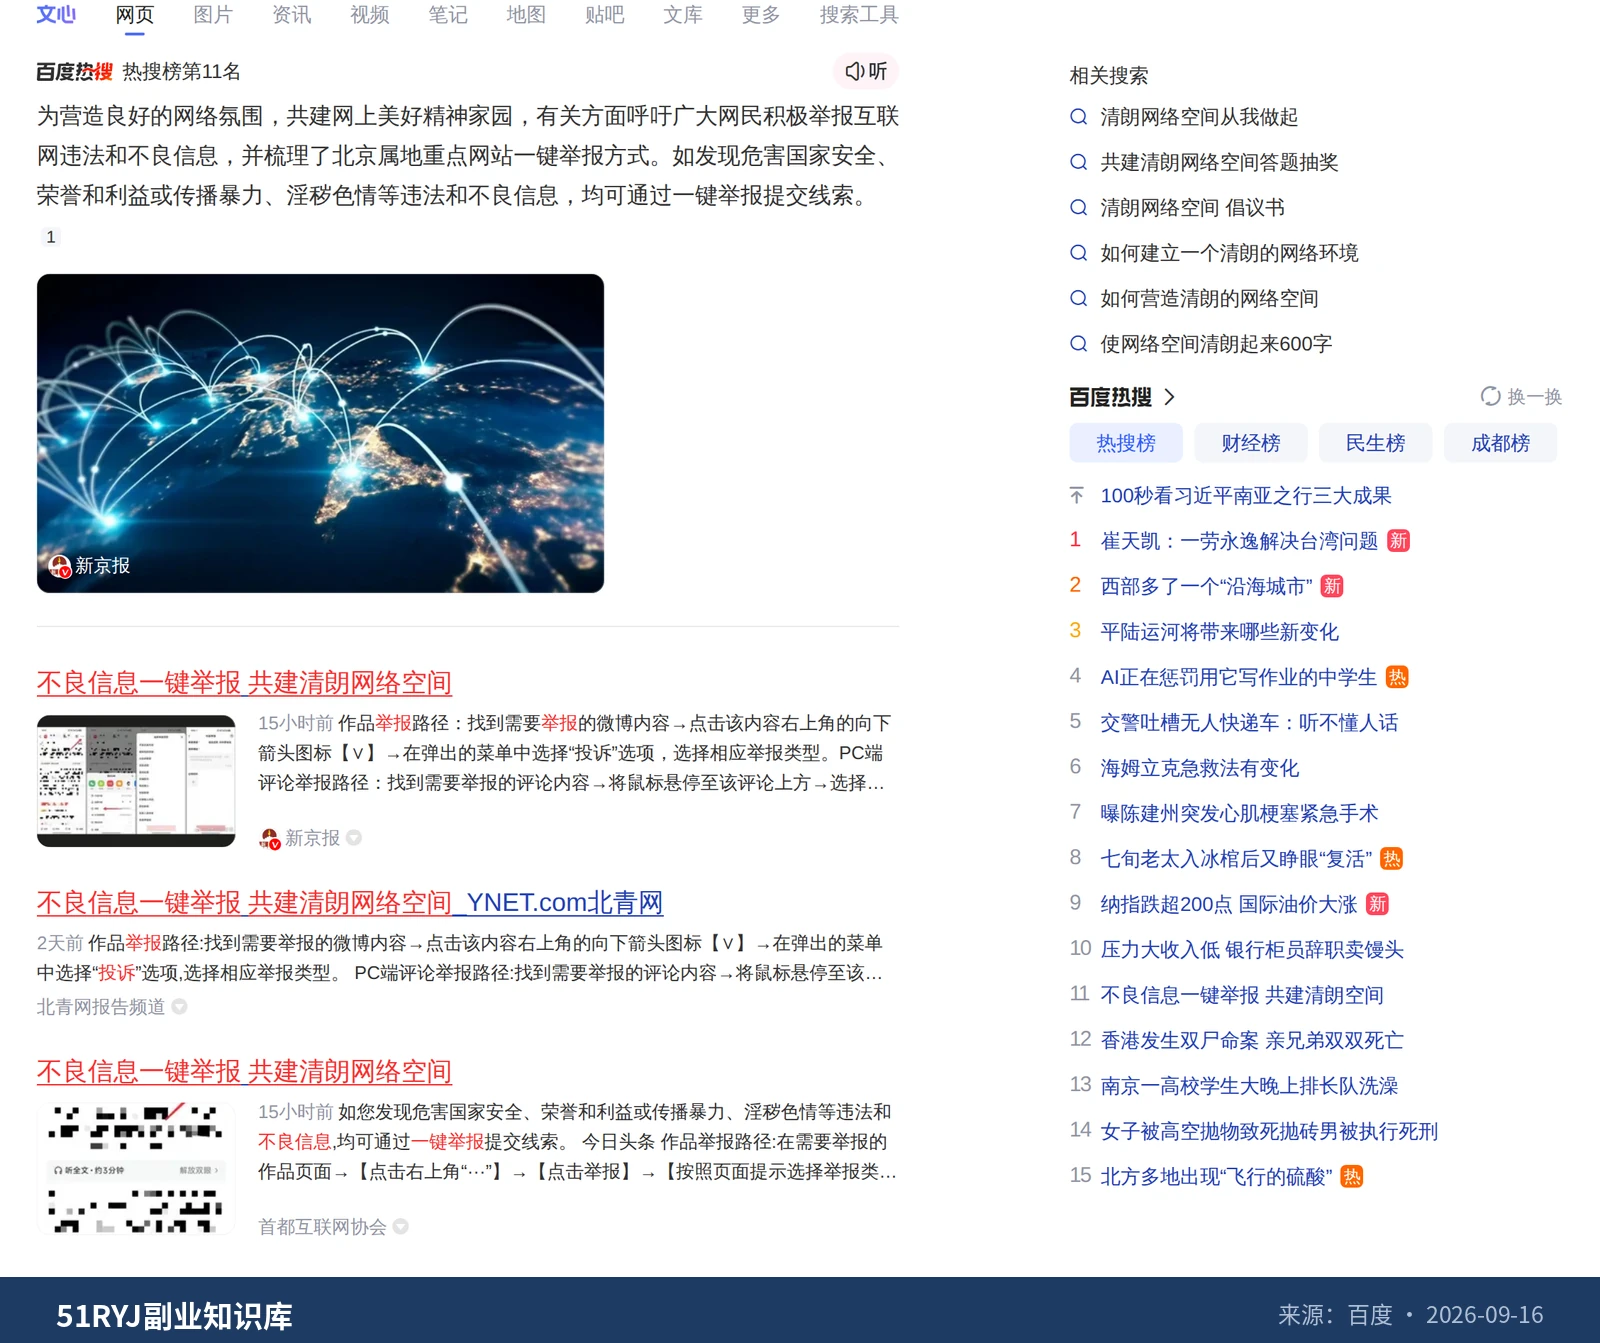Go to the 笔记 tab
Image resolution: width=1600 pixels, height=1343 pixels.
pos(448,15)
